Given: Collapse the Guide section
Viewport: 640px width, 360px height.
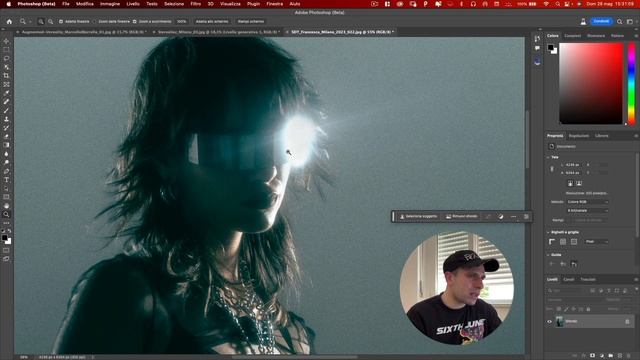Looking at the screenshot, I should pos(548,255).
